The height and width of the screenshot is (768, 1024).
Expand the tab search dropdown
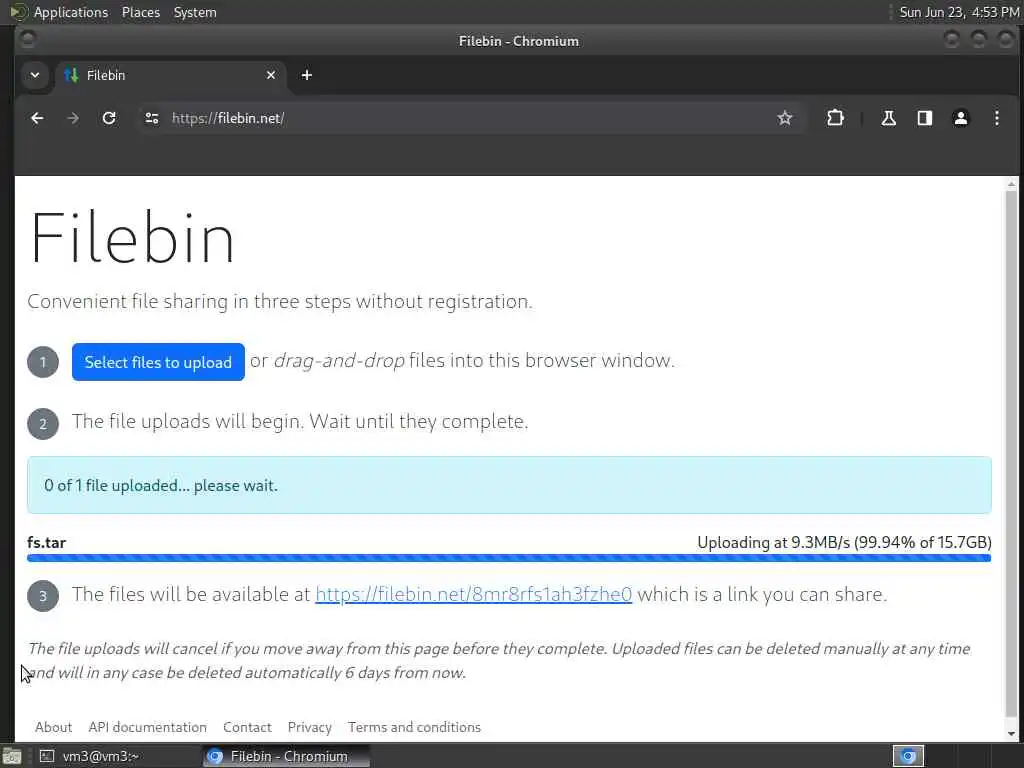[35, 75]
